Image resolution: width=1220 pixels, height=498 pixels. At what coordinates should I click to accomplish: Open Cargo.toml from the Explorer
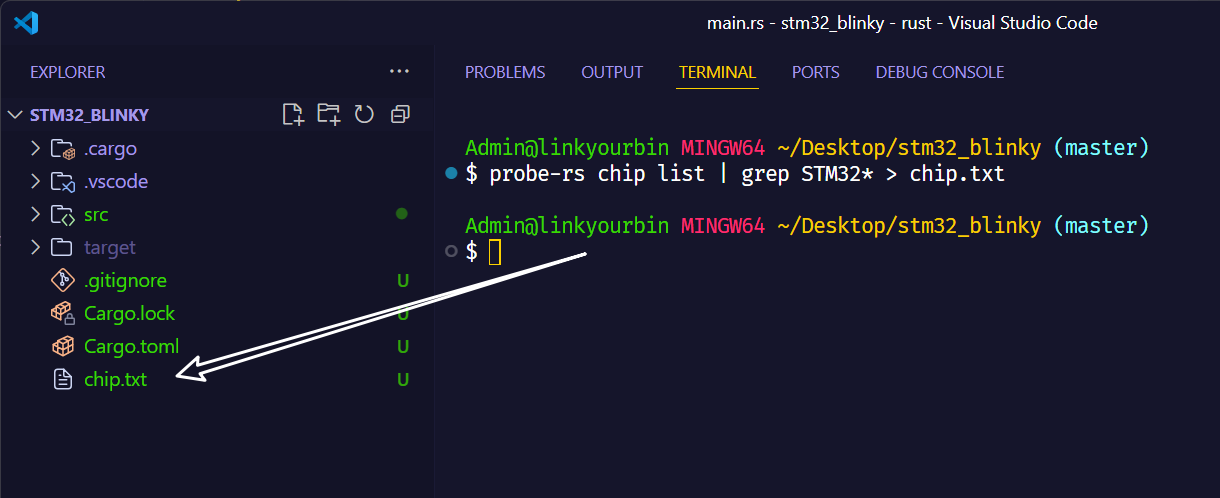[131, 347]
